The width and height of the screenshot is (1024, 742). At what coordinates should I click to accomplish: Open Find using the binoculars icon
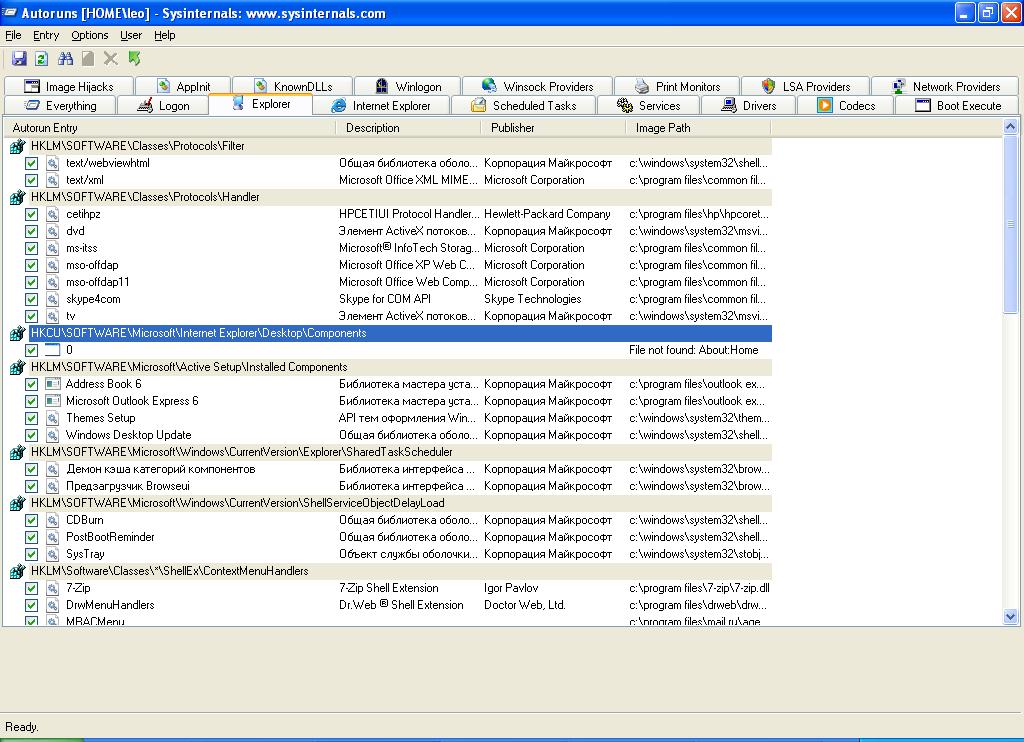point(65,59)
